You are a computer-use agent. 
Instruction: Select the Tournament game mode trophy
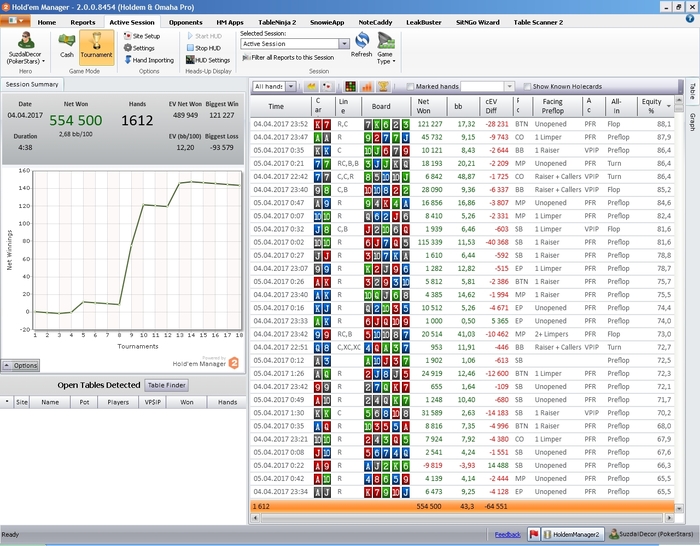click(96, 46)
